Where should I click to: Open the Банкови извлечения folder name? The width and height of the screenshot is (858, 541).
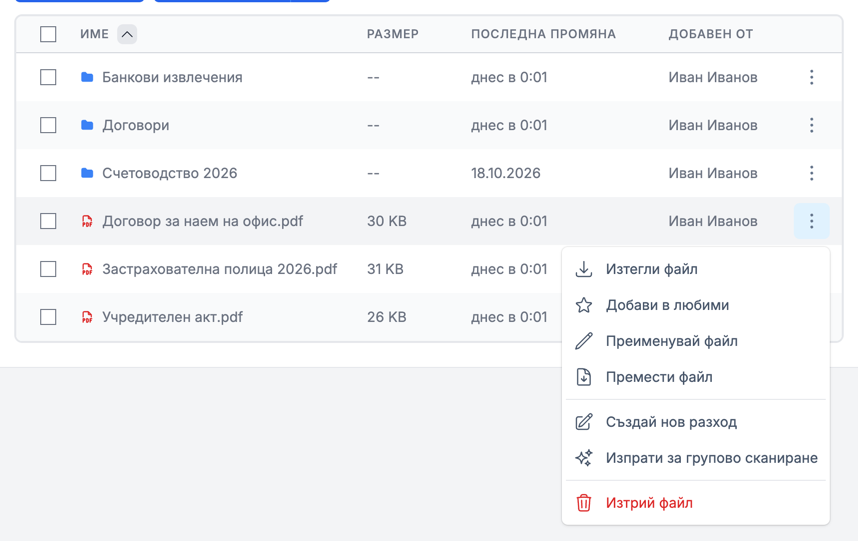click(x=172, y=77)
